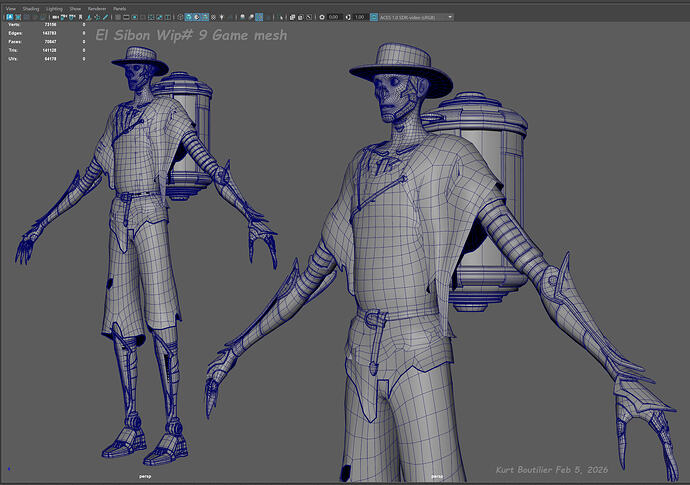The width and height of the screenshot is (690, 485).
Task: Click the gamma icon in panel toolbar
Action: coord(346,17)
